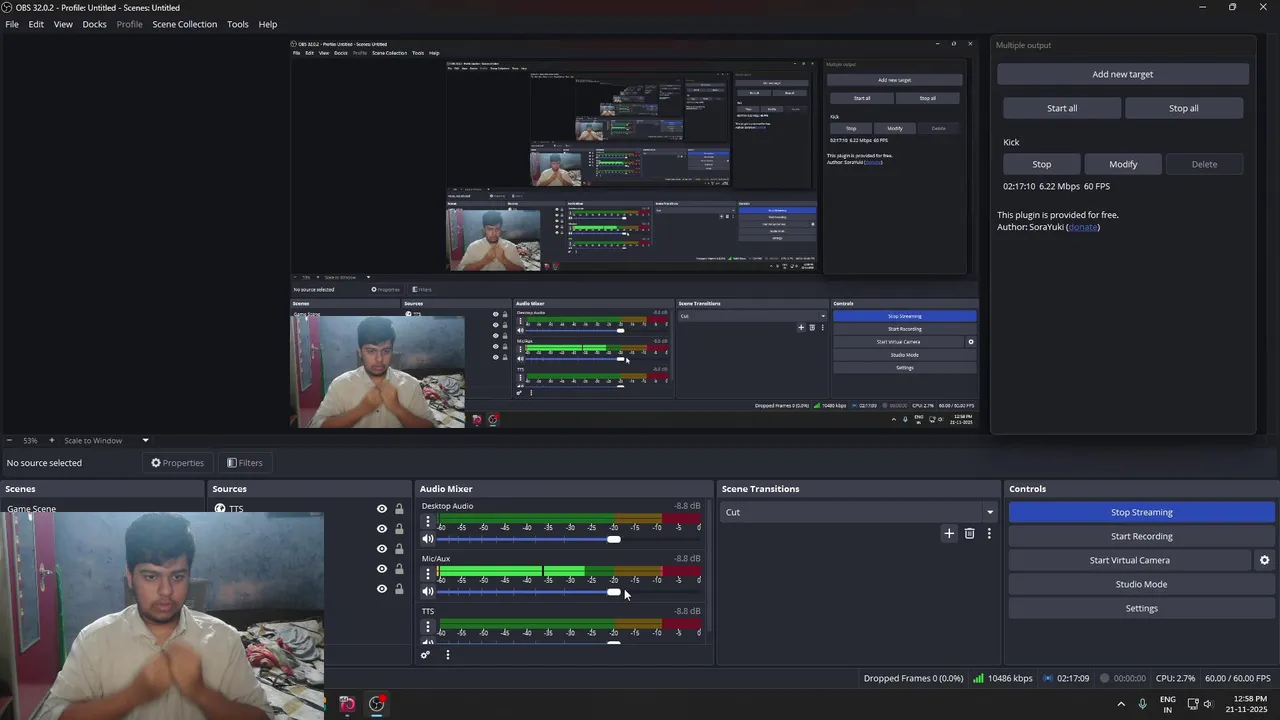Image resolution: width=1280 pixels, height=720 pixels.
Task: Open the Desktop Audio options three-dot menu
Action: 428,522
